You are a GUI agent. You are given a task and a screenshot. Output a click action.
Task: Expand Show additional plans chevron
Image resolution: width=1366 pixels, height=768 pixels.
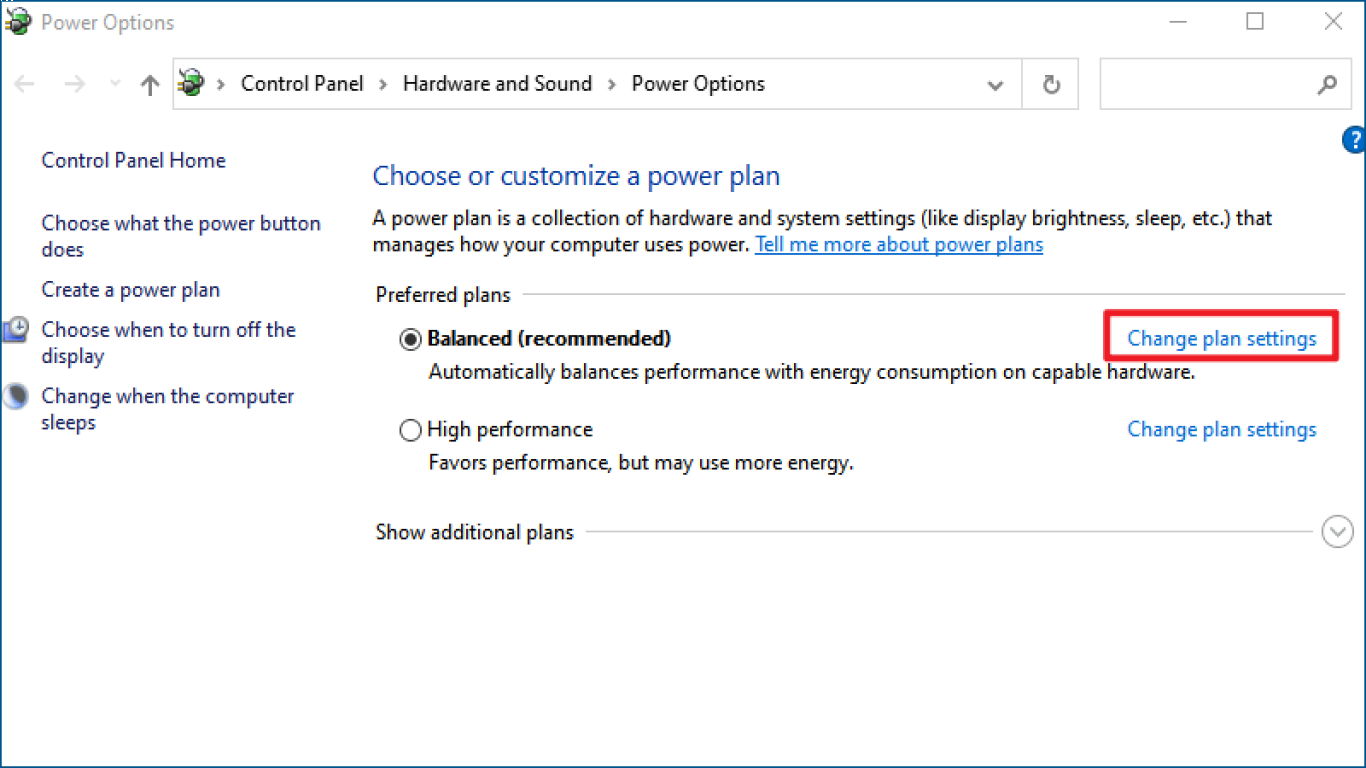(x=1337, y=532)
